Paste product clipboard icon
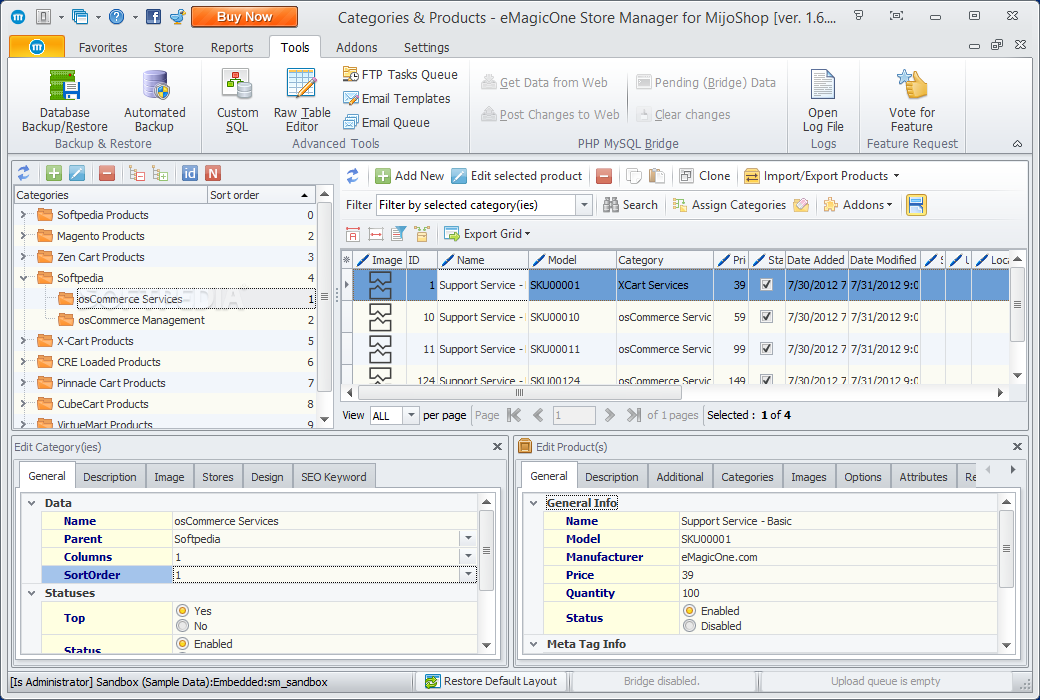The height and width of the screenshot is (700, 1040). (657, 176)
